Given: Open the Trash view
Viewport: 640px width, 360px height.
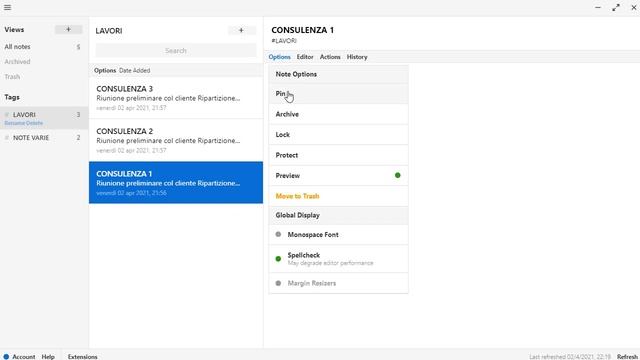Looking at the screenshot, I should [12, 77].
